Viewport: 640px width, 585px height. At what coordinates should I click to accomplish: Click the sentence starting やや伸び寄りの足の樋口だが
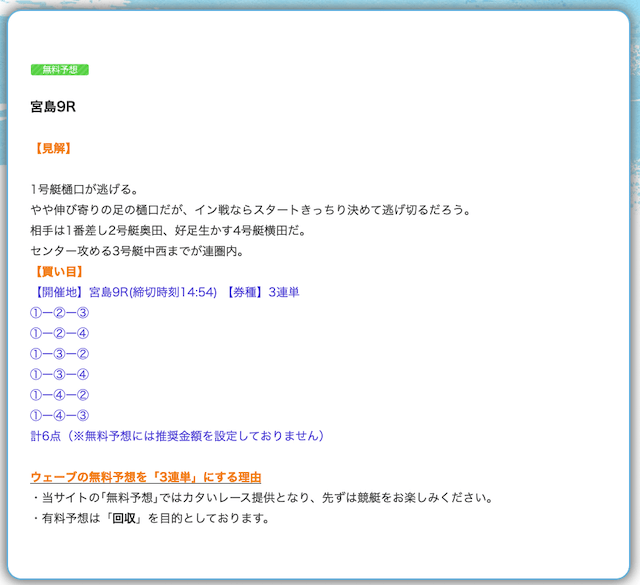[251, 210]
